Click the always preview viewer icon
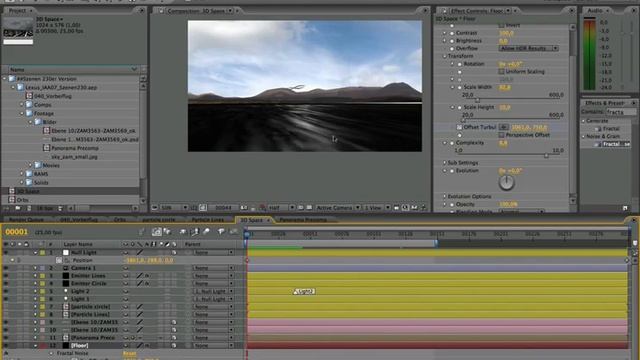 click(155, 208)
